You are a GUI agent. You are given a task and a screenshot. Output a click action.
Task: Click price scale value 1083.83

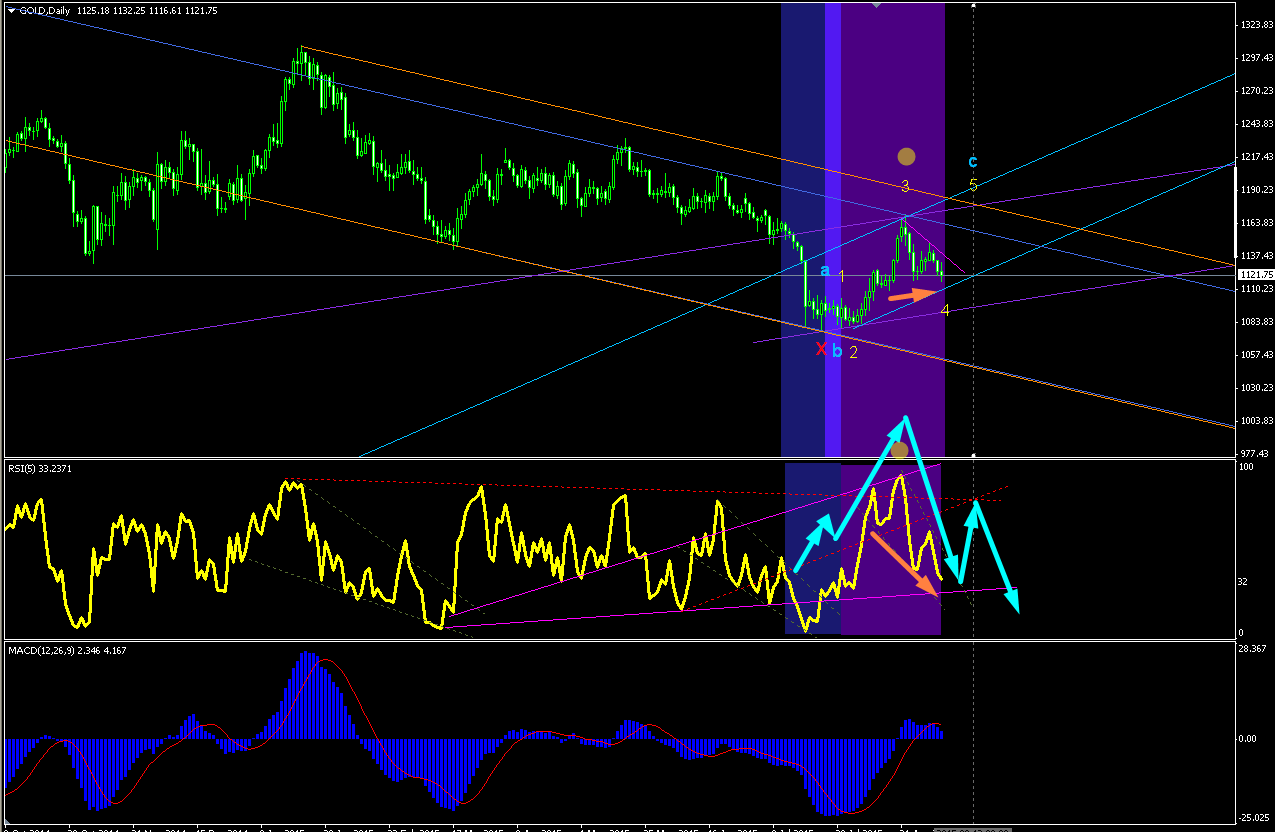[1255, 322]
